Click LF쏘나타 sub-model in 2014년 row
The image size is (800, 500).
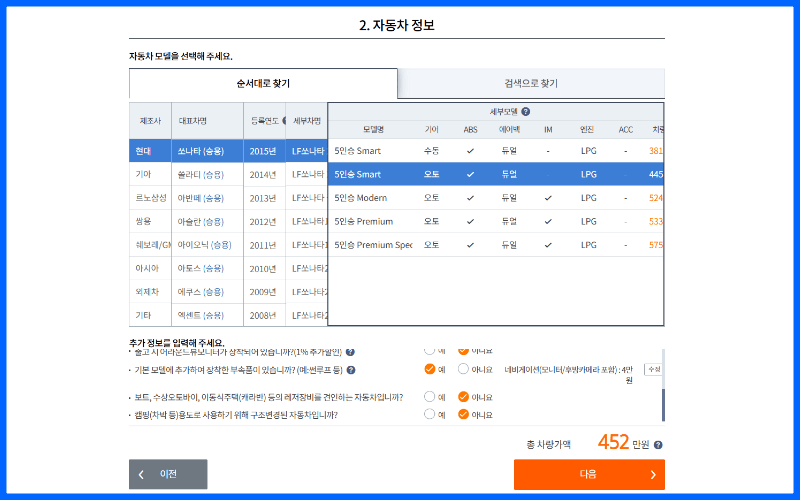coord(307,174)
